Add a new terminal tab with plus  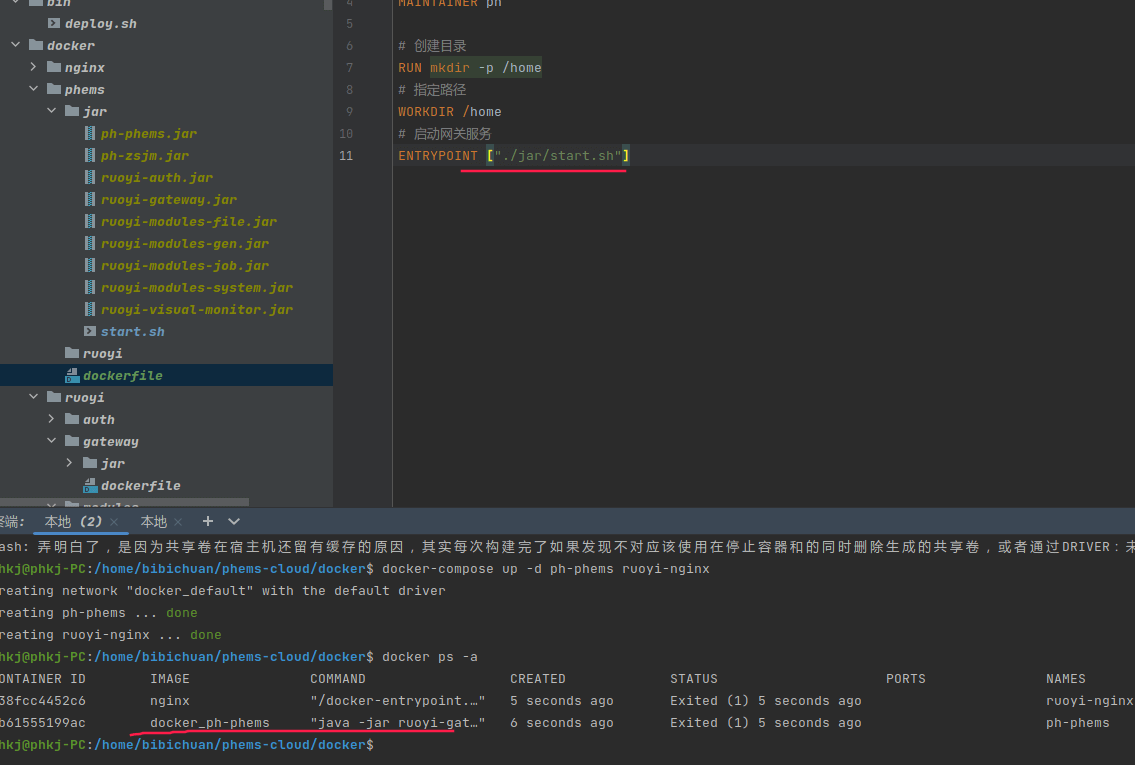tap(208, 521)
